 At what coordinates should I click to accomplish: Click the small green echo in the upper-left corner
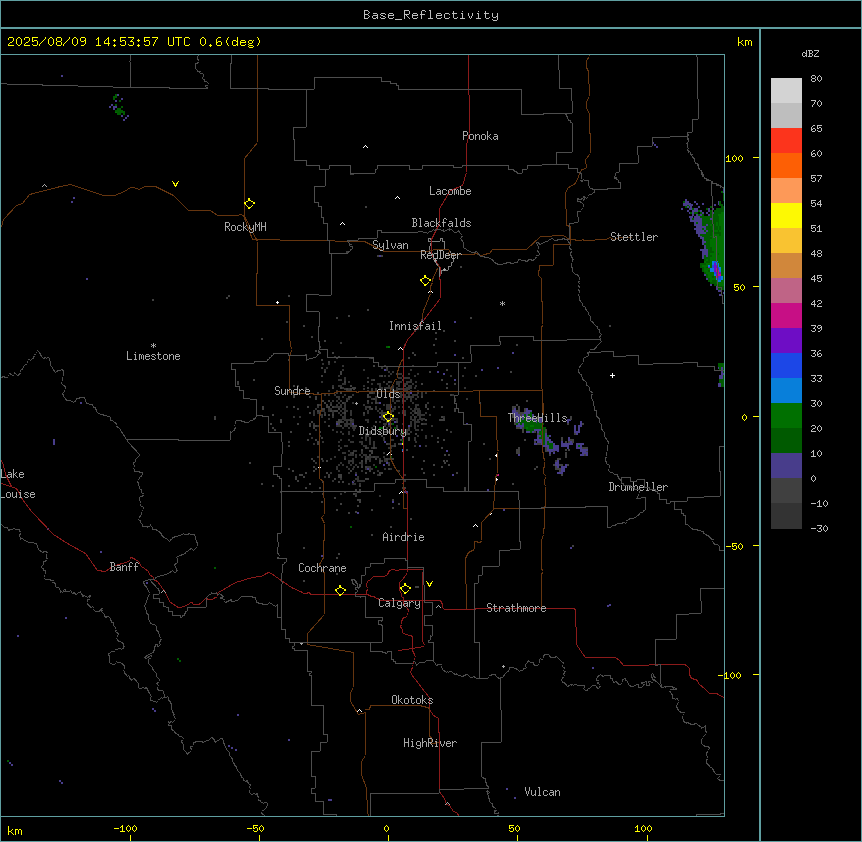coord(117,106)
